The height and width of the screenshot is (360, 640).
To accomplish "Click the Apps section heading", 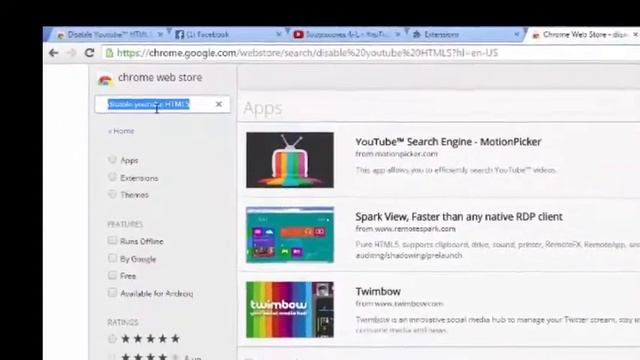I will click(263, 109).
